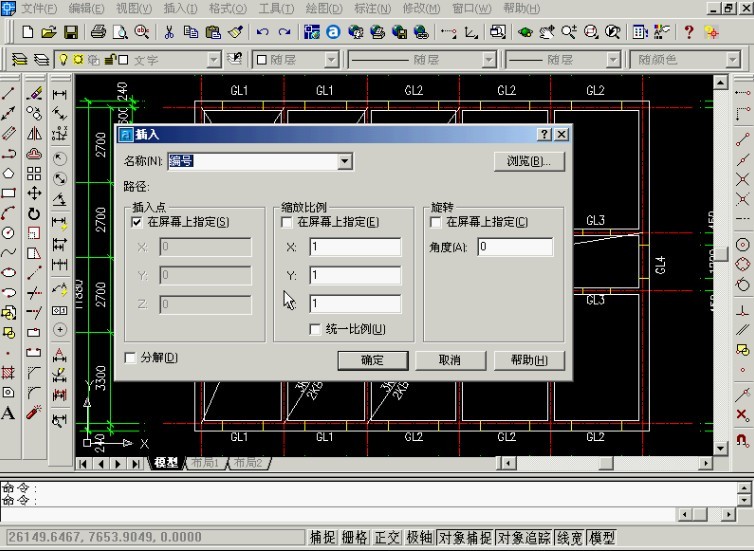Toggle 对象捕捉 in status bar
Image resolution: width=754 pixels, height=551 pixels.
coord(465,537)
